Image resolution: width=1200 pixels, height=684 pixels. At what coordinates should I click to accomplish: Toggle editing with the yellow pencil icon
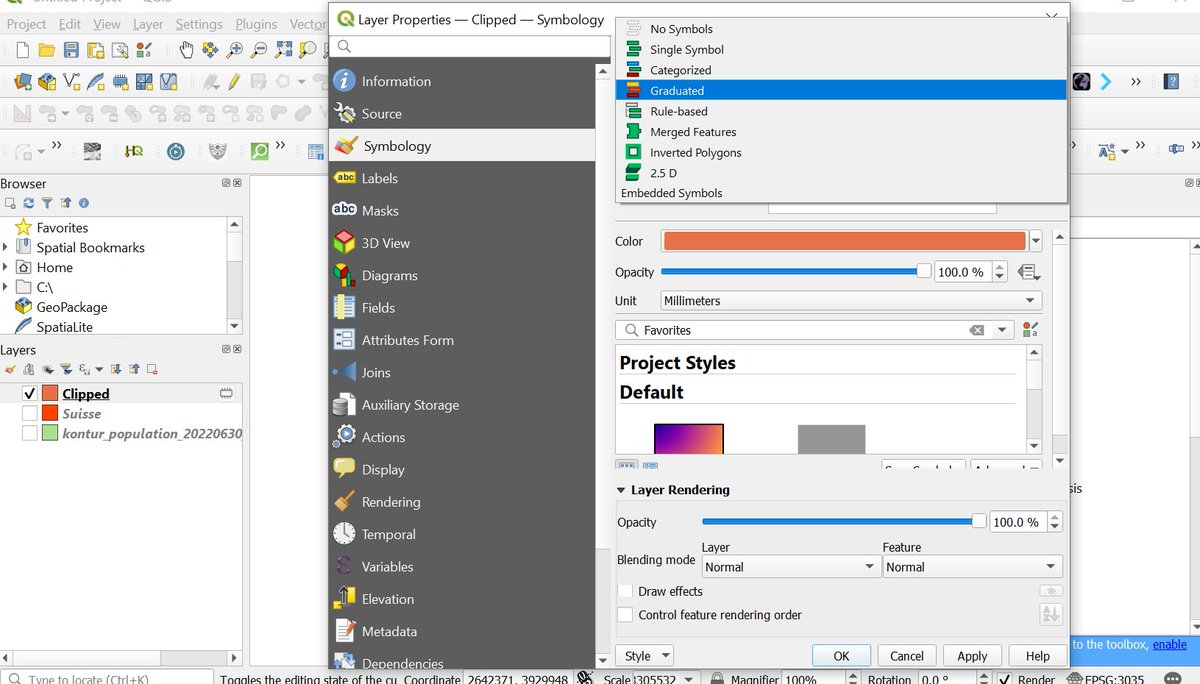pos(234,82)
